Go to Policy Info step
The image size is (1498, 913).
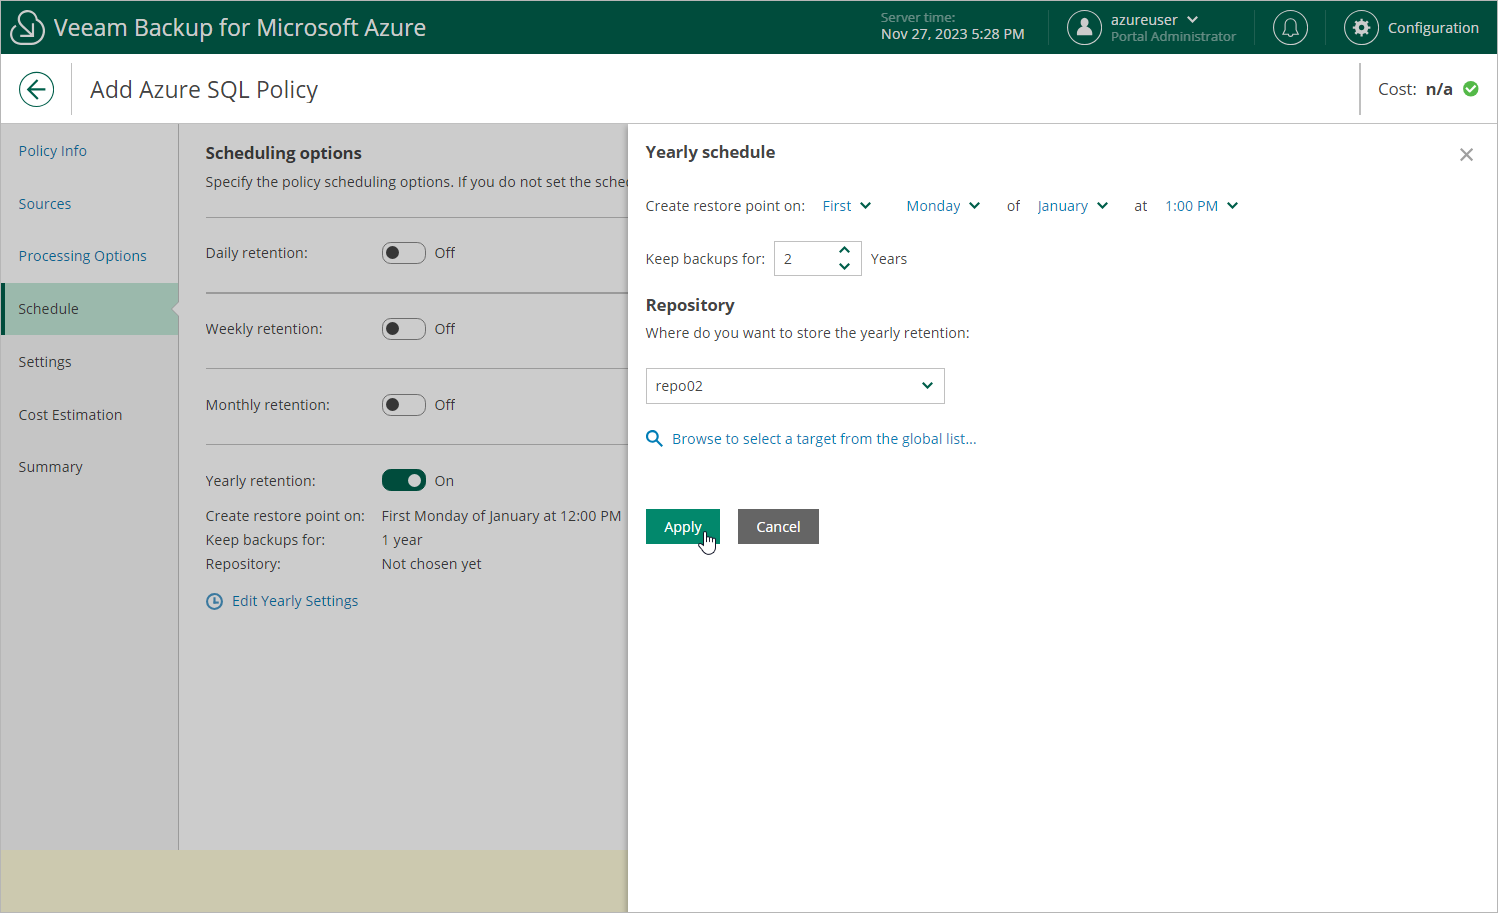pyautogui.click(x=53, y=151)
